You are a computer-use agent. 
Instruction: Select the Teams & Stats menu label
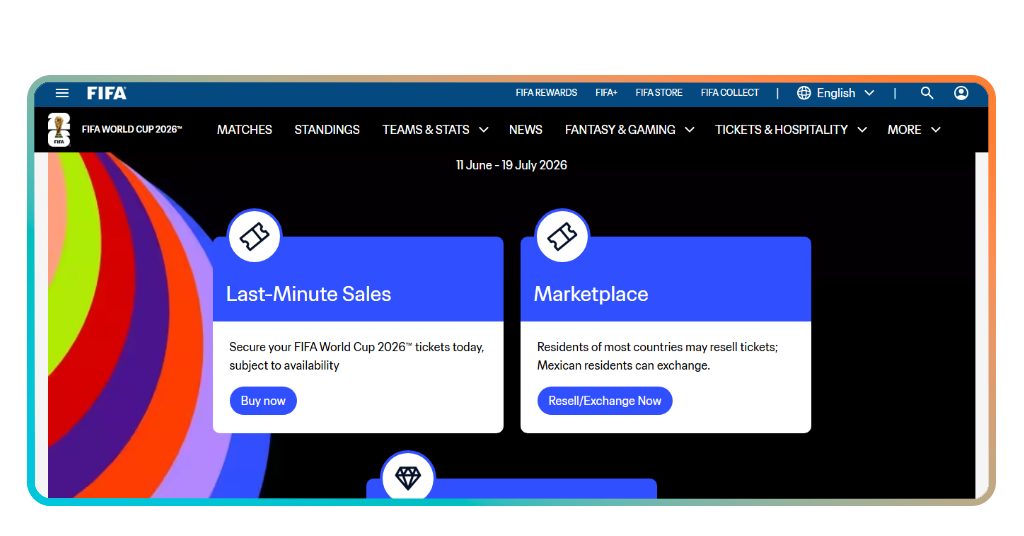tap(426, 130)
